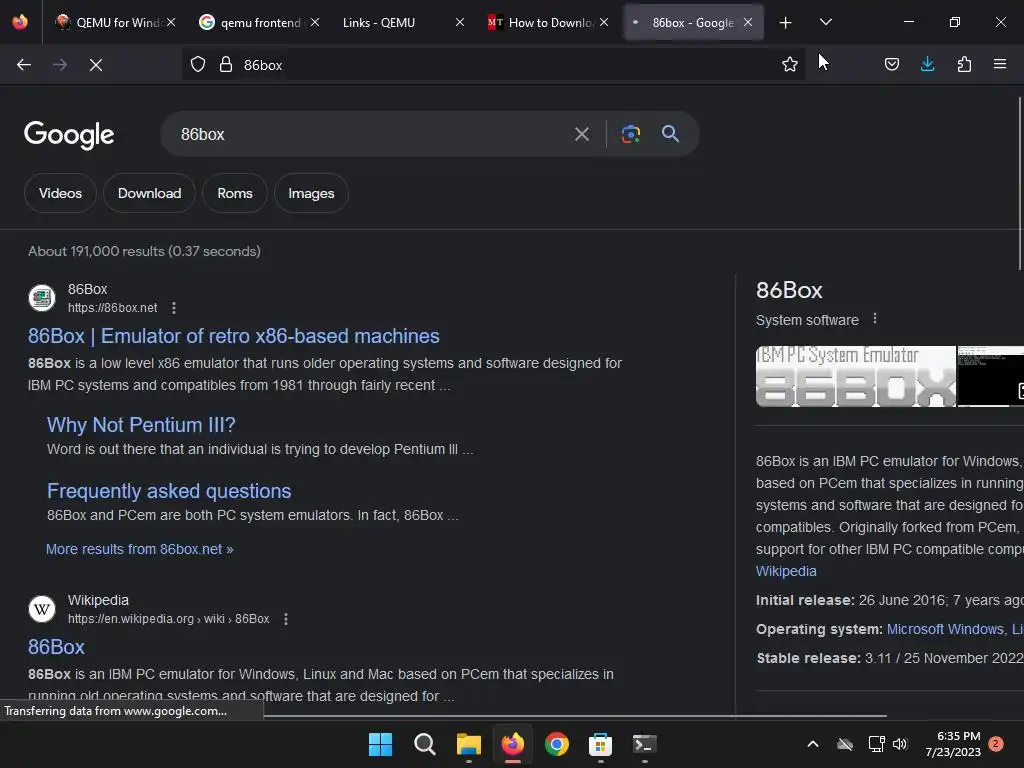The height and width of the screenshot is (768, 1024).
Task: Open 86Box Emulator of retro x86 result
Action: coord(234,336)
